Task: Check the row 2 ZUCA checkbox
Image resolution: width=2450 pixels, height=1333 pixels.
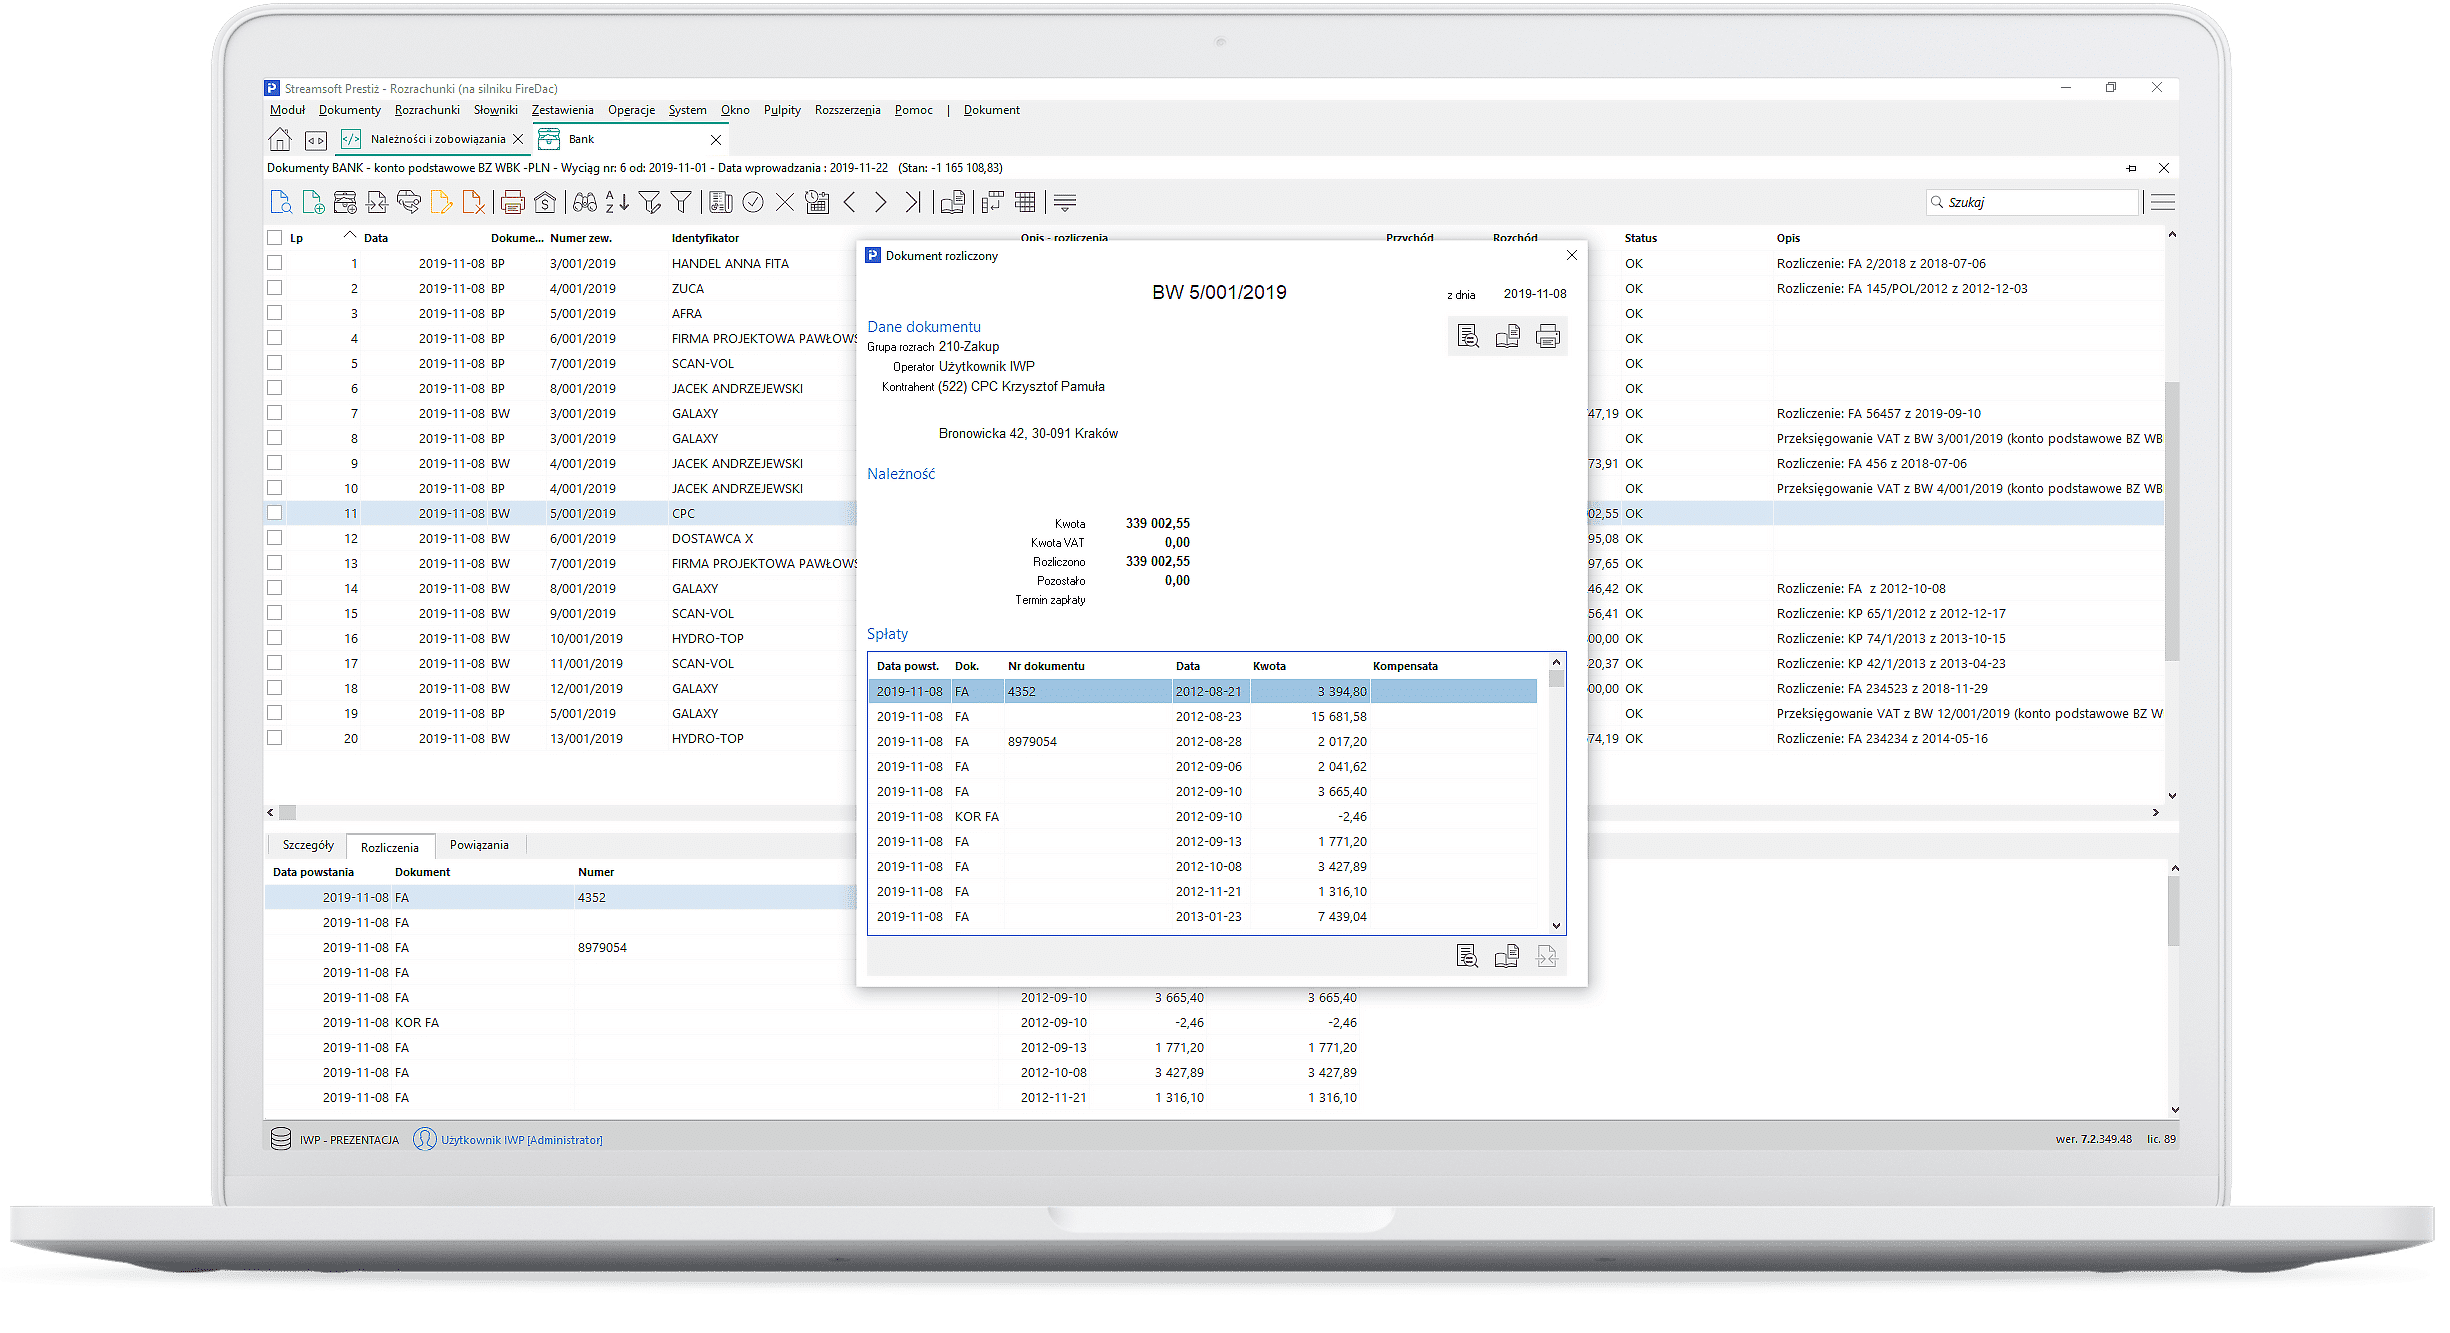Action: coord(274,288)
